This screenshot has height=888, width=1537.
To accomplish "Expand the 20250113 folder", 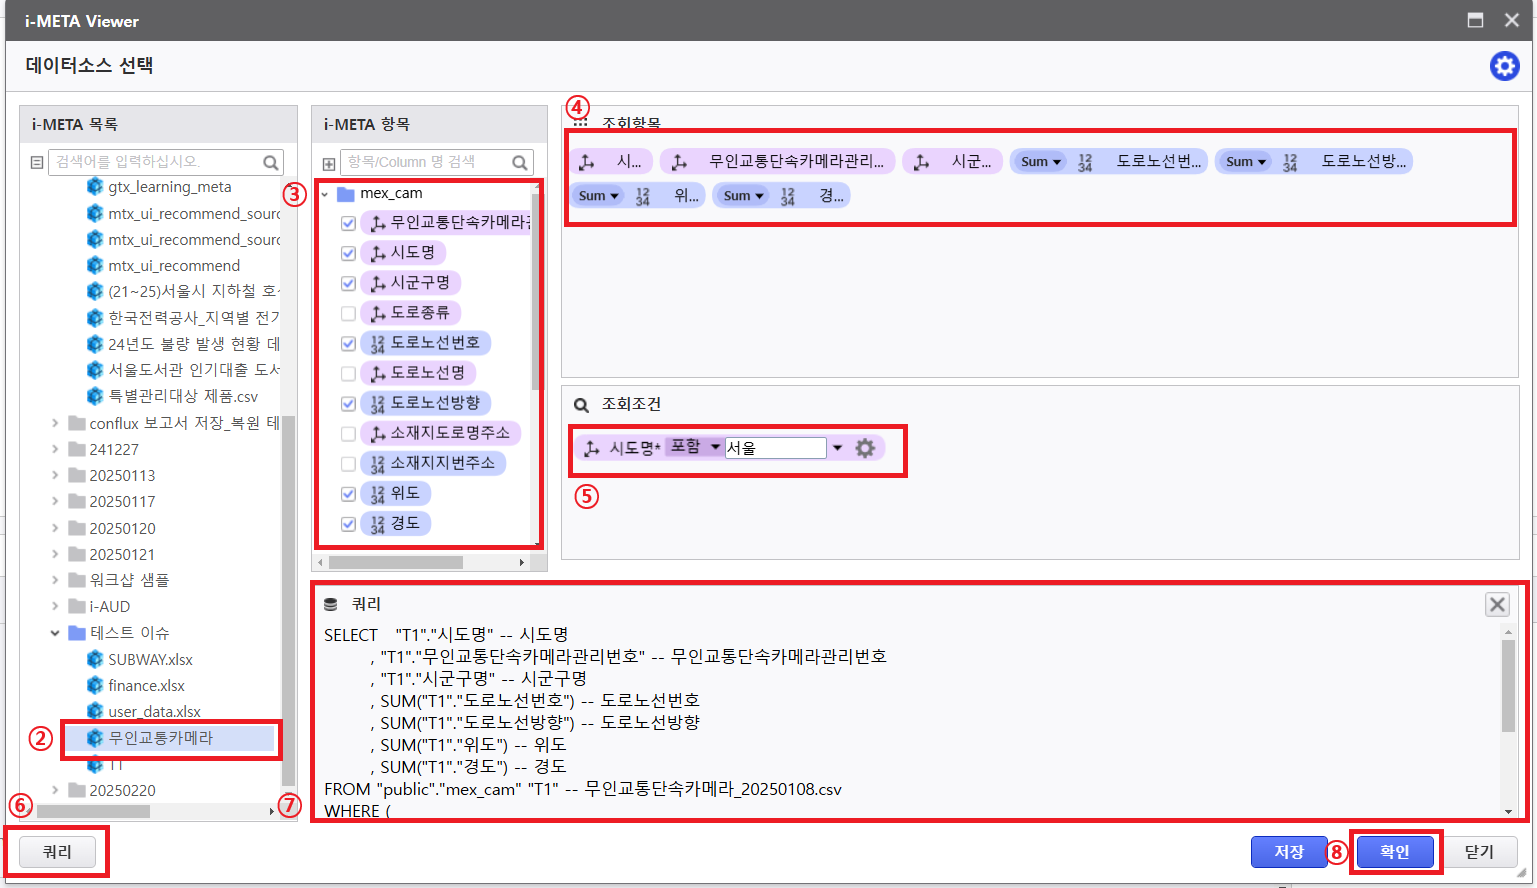I will click(x=55, y=475).
